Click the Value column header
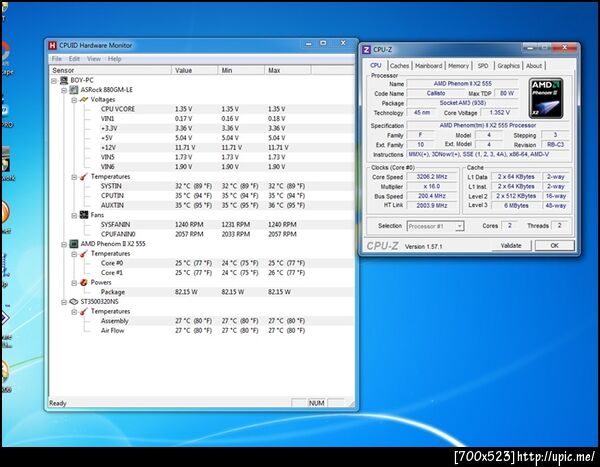 (x=194, y=70)
